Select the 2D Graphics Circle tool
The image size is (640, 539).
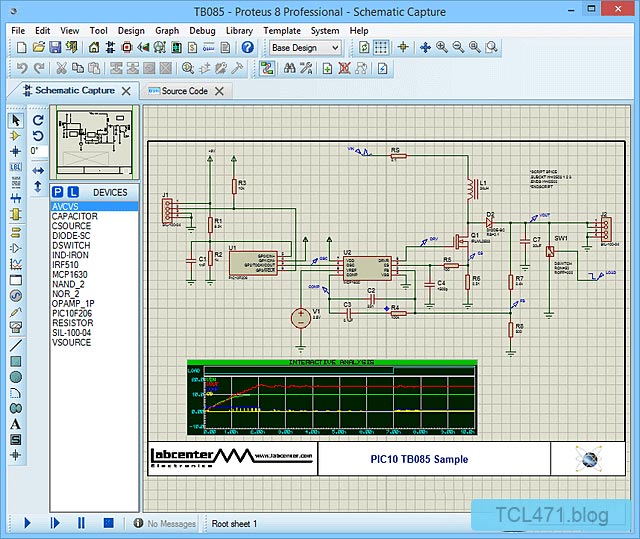(x=15, y=376)
